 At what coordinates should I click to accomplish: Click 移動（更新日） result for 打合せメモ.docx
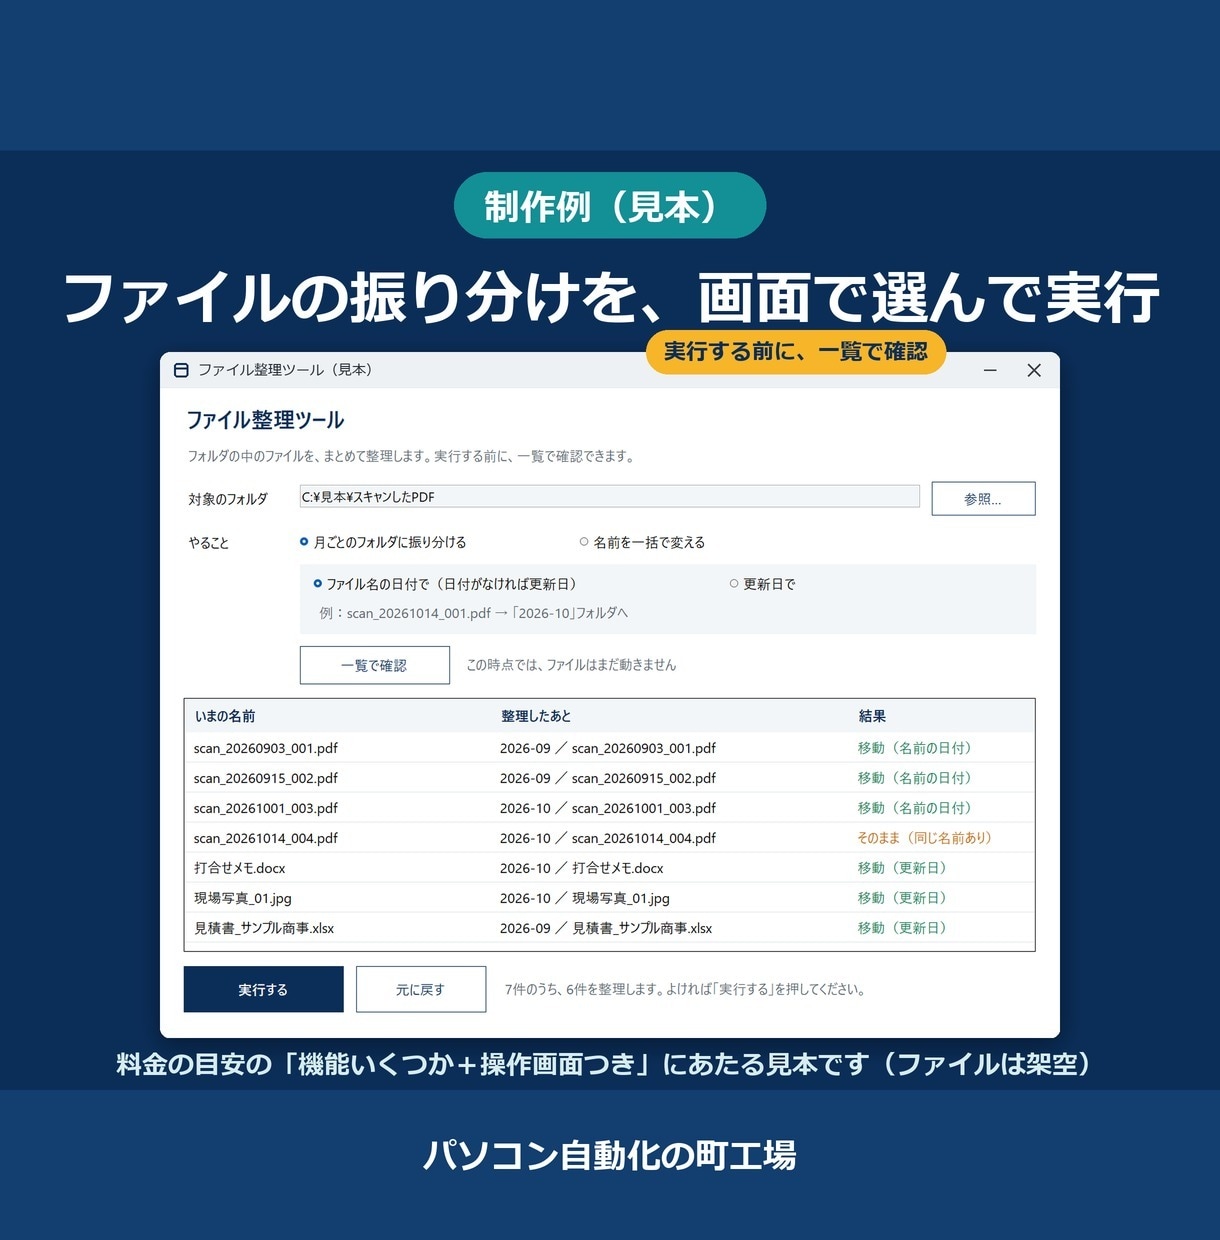[x=902, y=868]
